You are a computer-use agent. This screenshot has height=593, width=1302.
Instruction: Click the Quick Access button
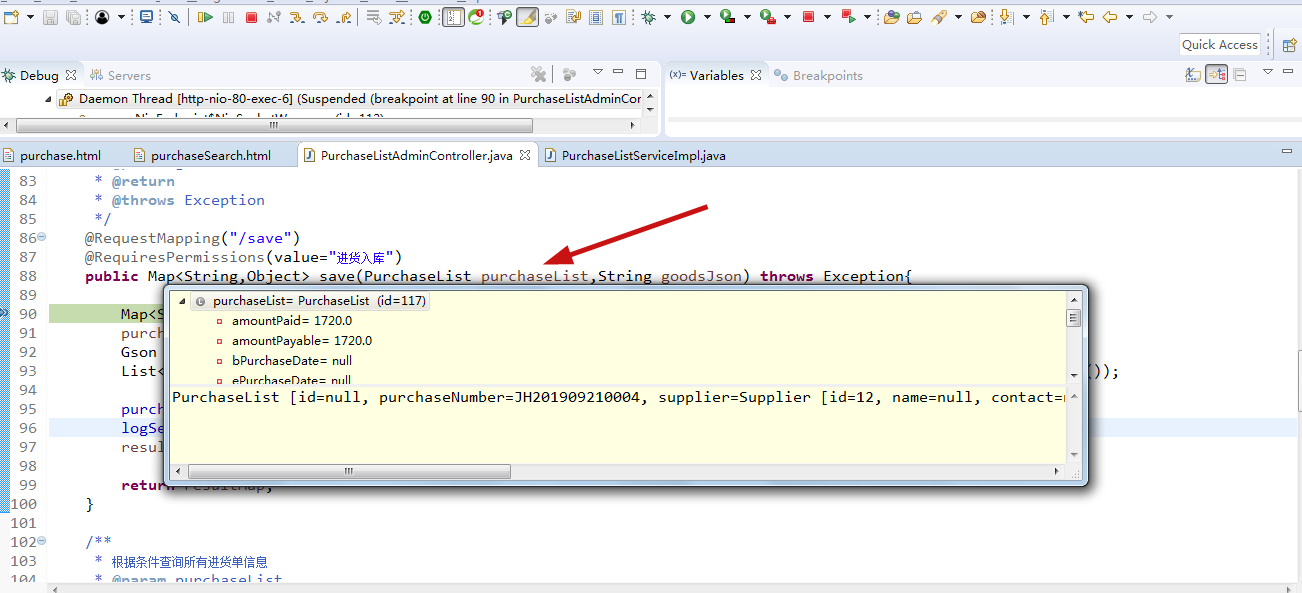click(x=1219, y=44)
